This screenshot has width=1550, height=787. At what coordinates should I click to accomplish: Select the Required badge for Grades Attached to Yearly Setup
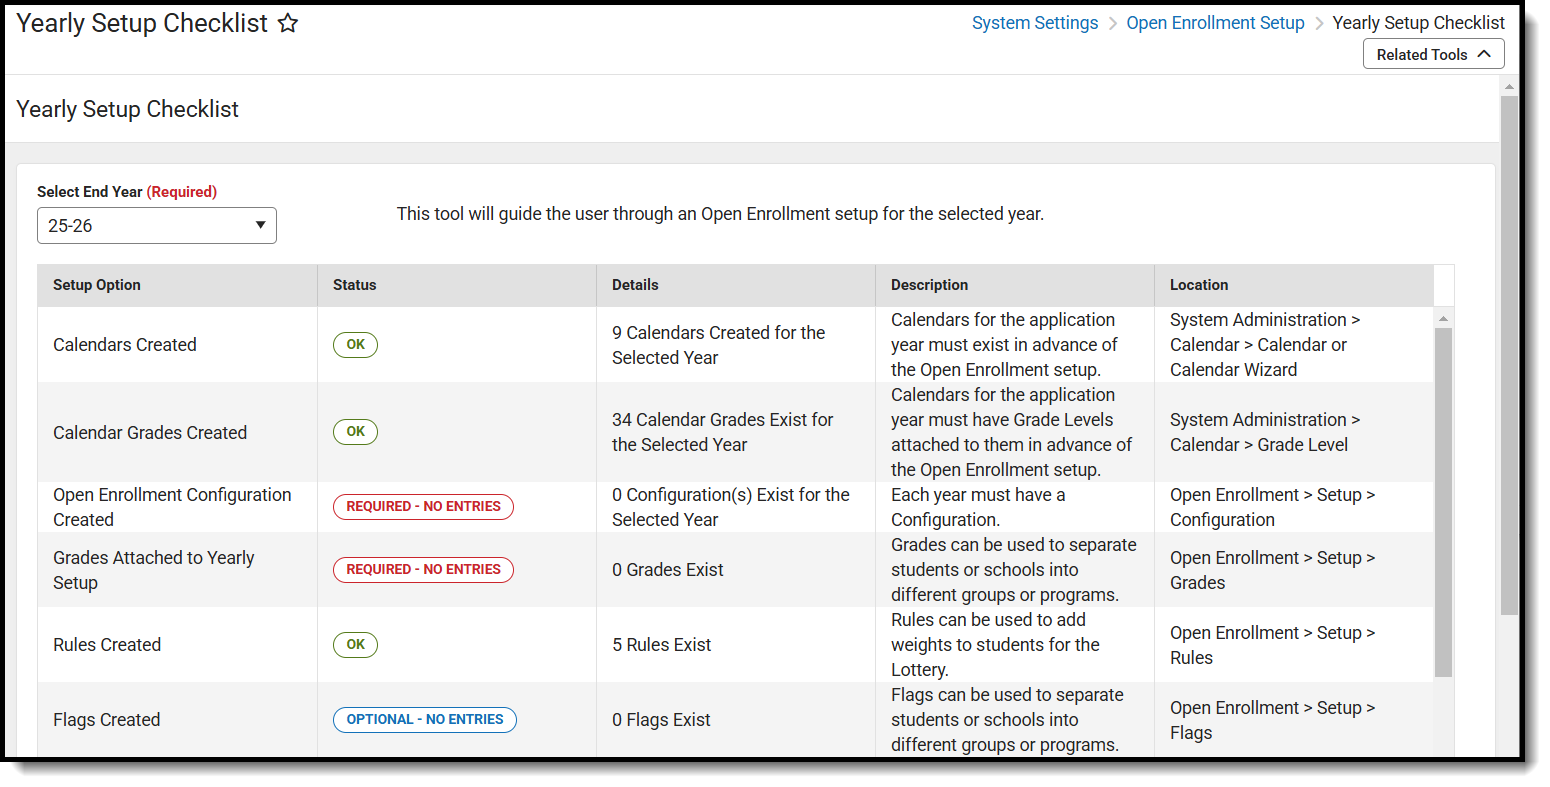(423, 570)
